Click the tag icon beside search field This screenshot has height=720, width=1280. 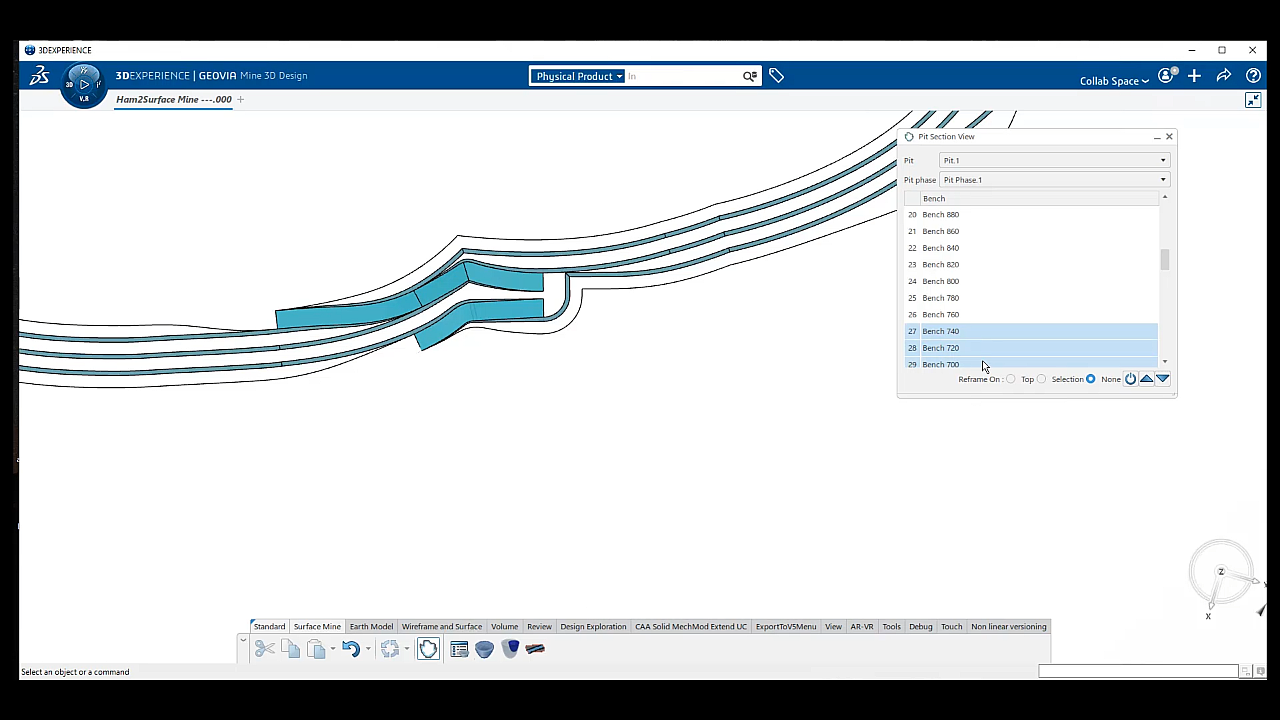click(x=776, y=76)
